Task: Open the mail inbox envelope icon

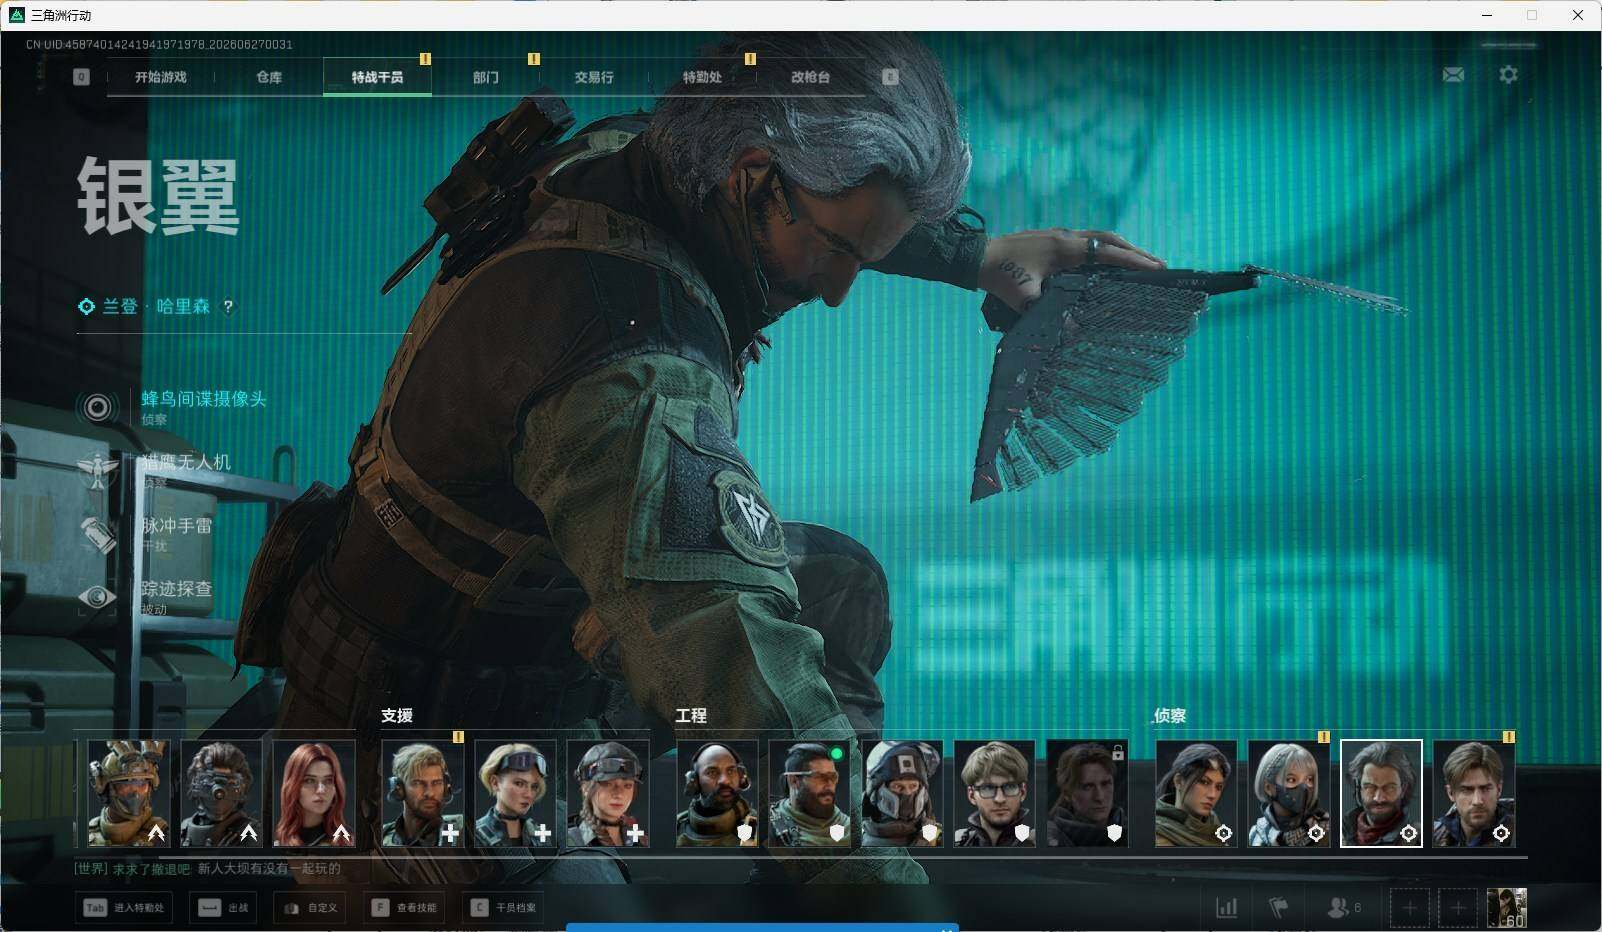Action: click(1453, 75)
